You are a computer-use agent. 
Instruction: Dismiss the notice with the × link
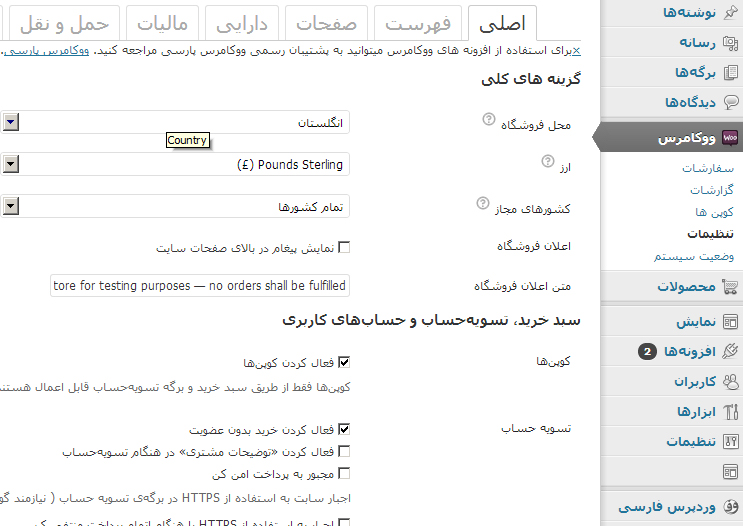click(x=576, y=51)
